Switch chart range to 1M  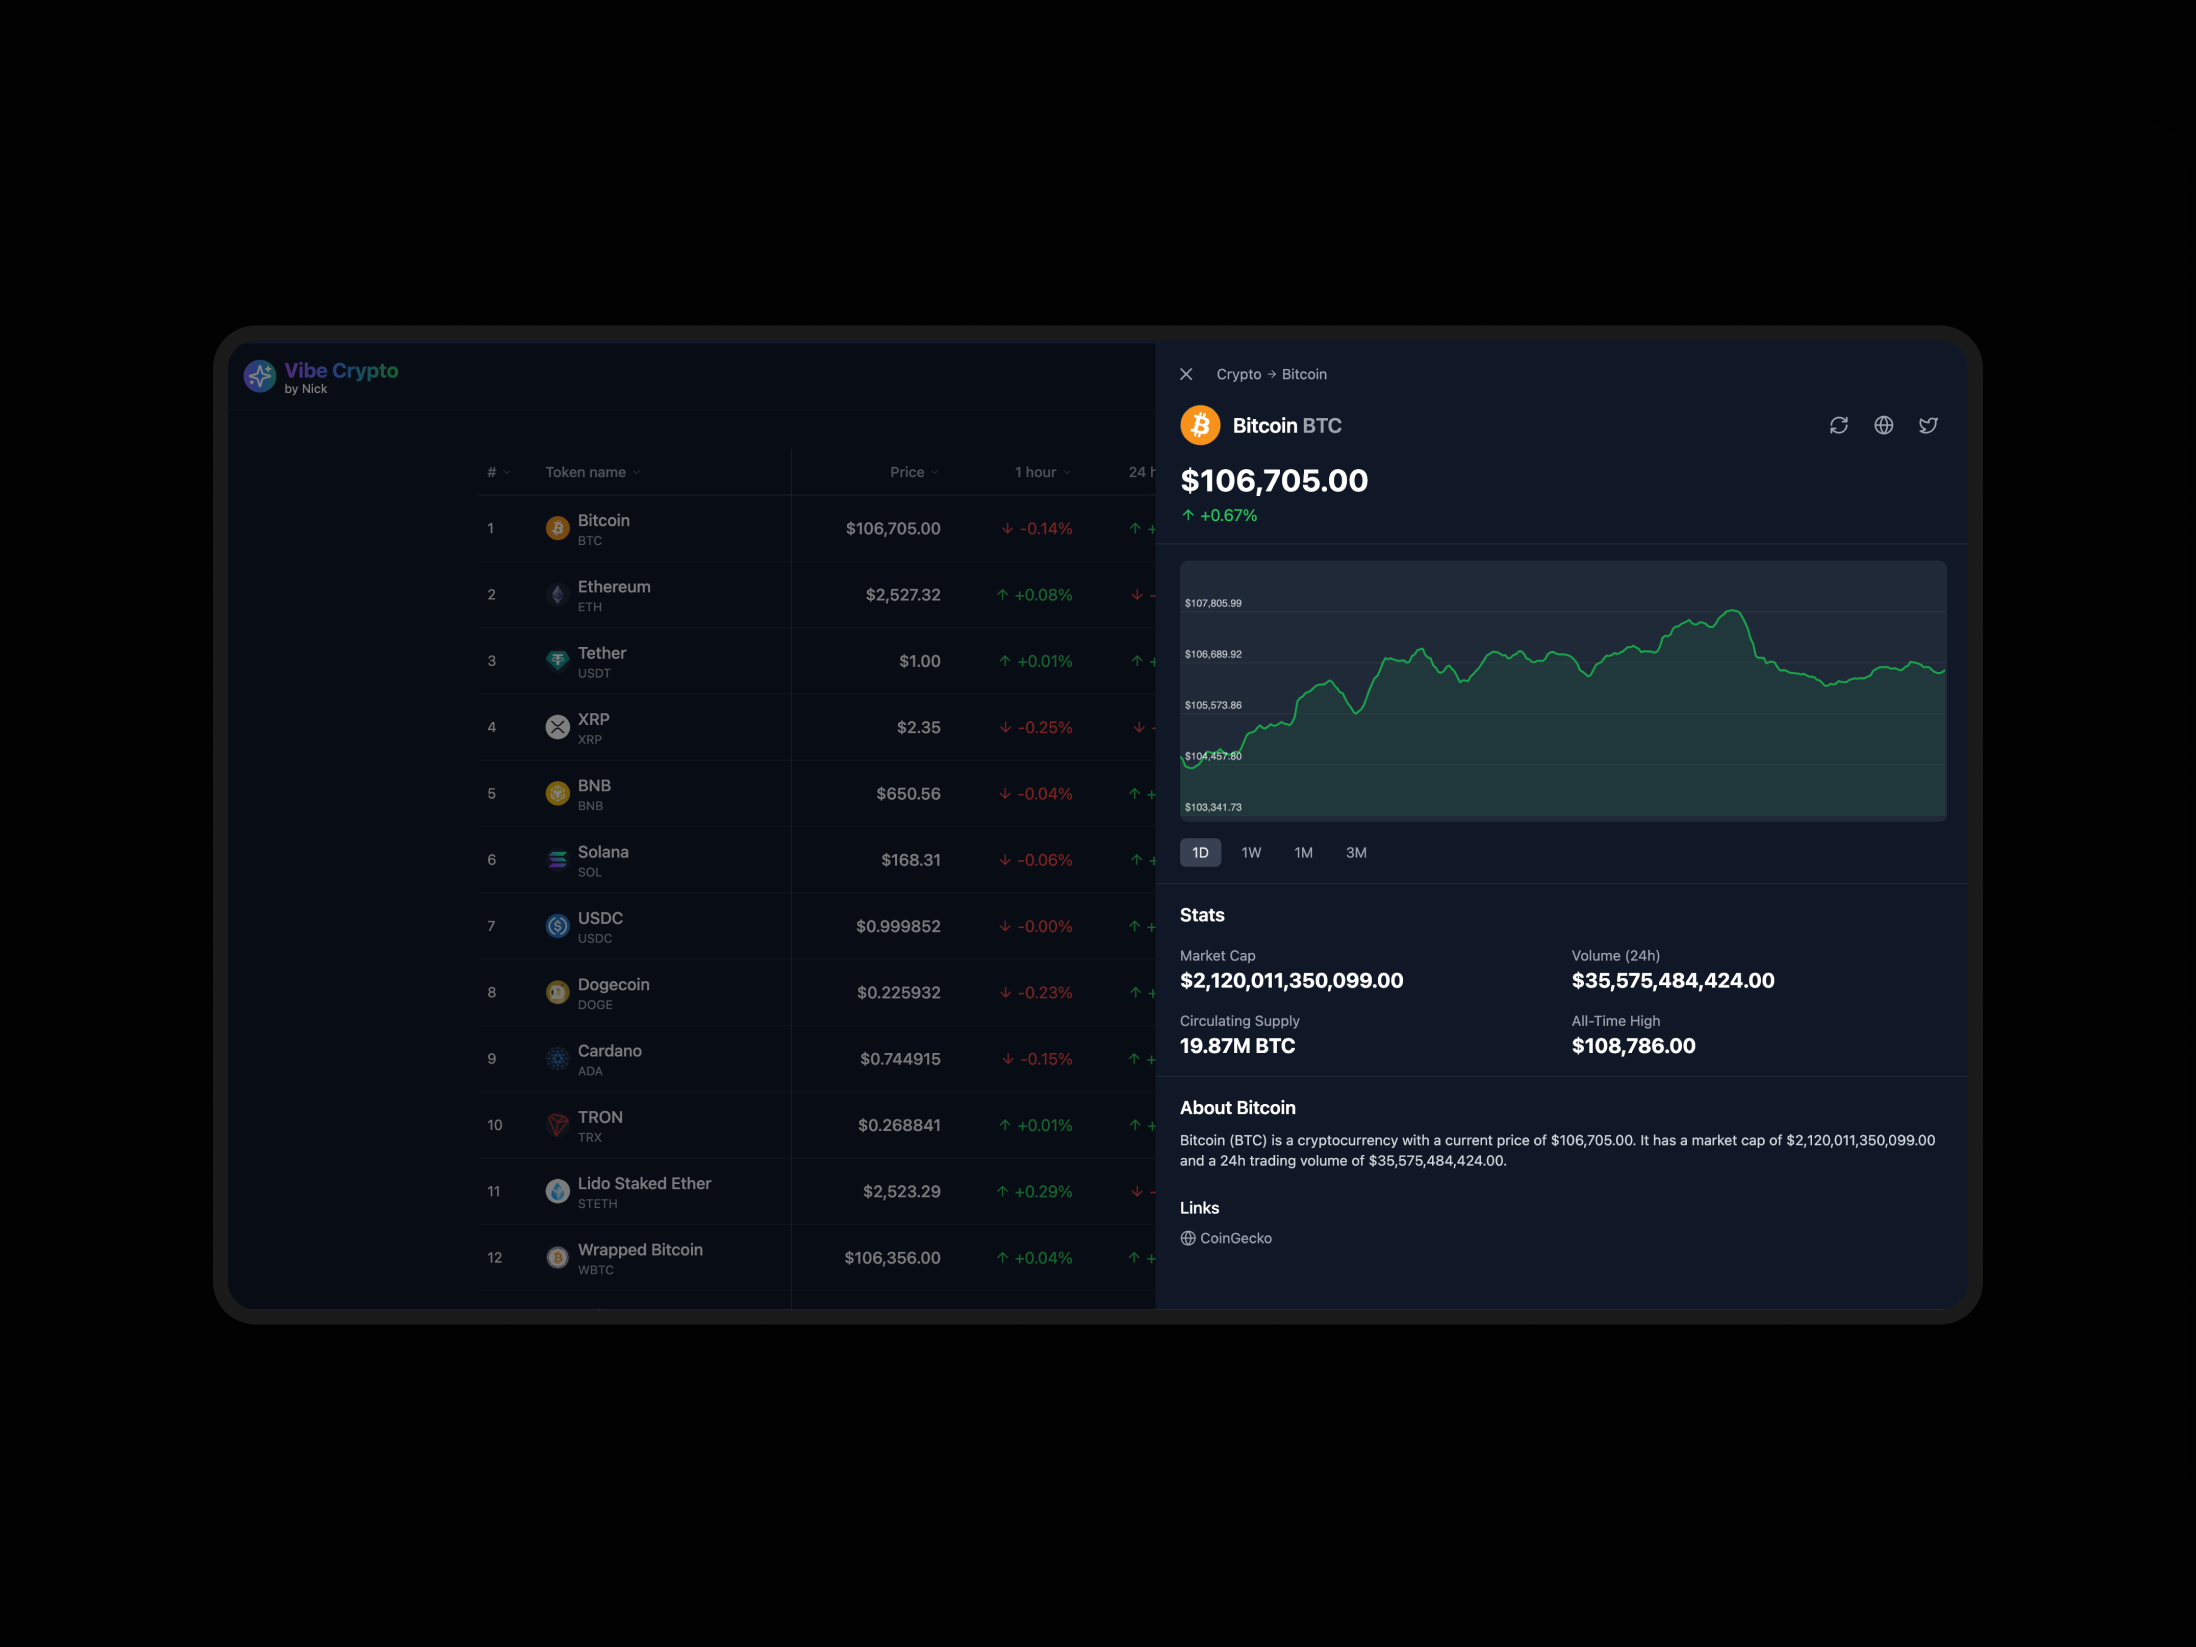[x=1303, y=853]
